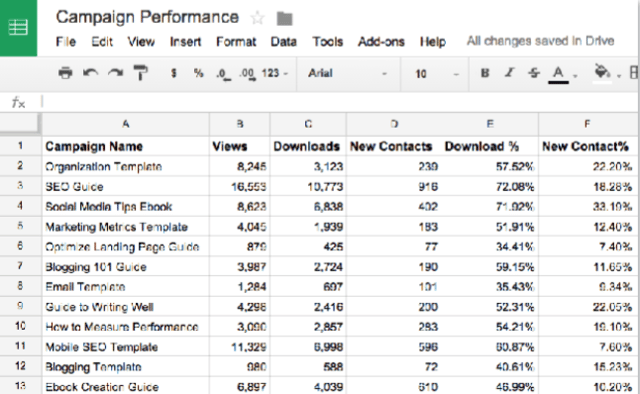
Task: Select the 'Organization Template' cell
Action: point(126,166)
